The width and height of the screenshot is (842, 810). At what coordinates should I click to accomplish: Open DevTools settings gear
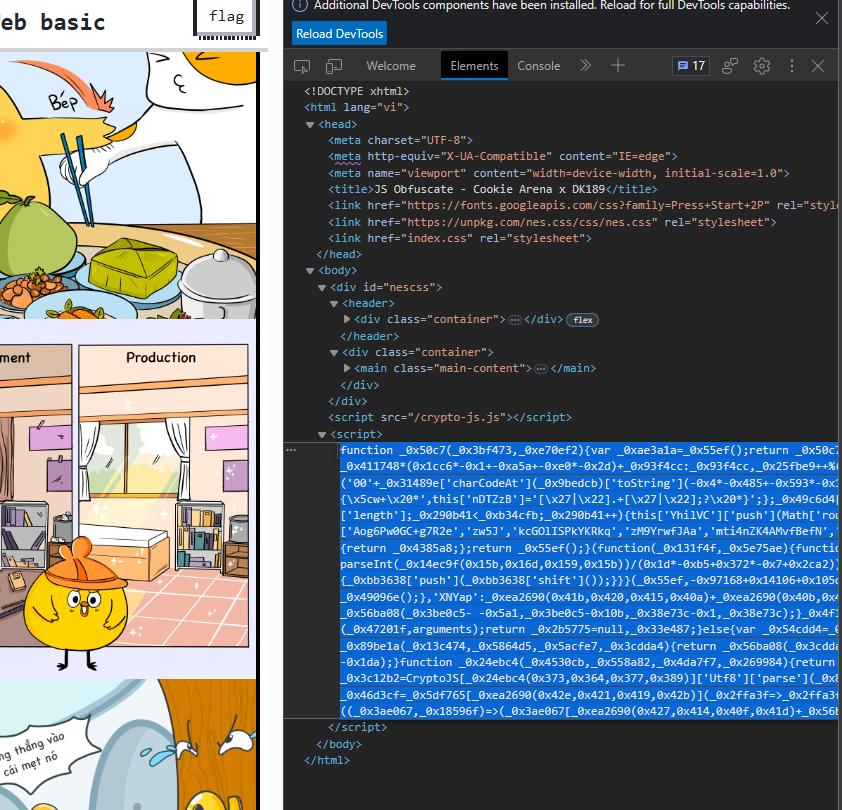coord(761,66)
